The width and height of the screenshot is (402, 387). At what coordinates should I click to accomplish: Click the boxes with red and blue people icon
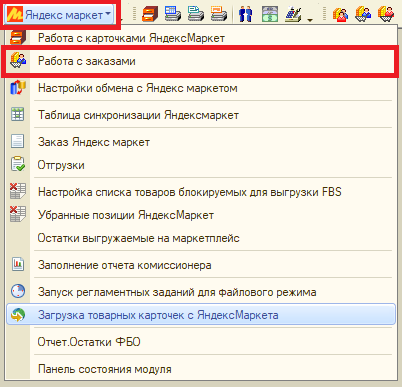click(x=340, y=14)
